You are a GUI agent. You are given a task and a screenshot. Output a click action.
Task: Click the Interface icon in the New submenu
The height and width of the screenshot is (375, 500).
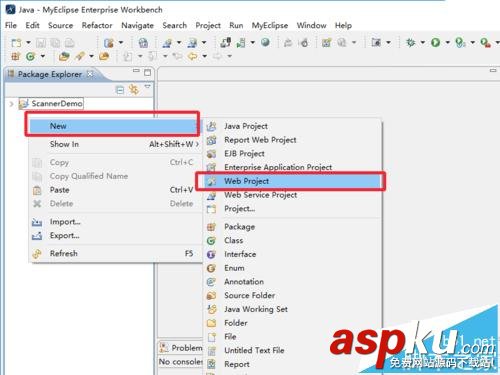[x=211, y=254]
